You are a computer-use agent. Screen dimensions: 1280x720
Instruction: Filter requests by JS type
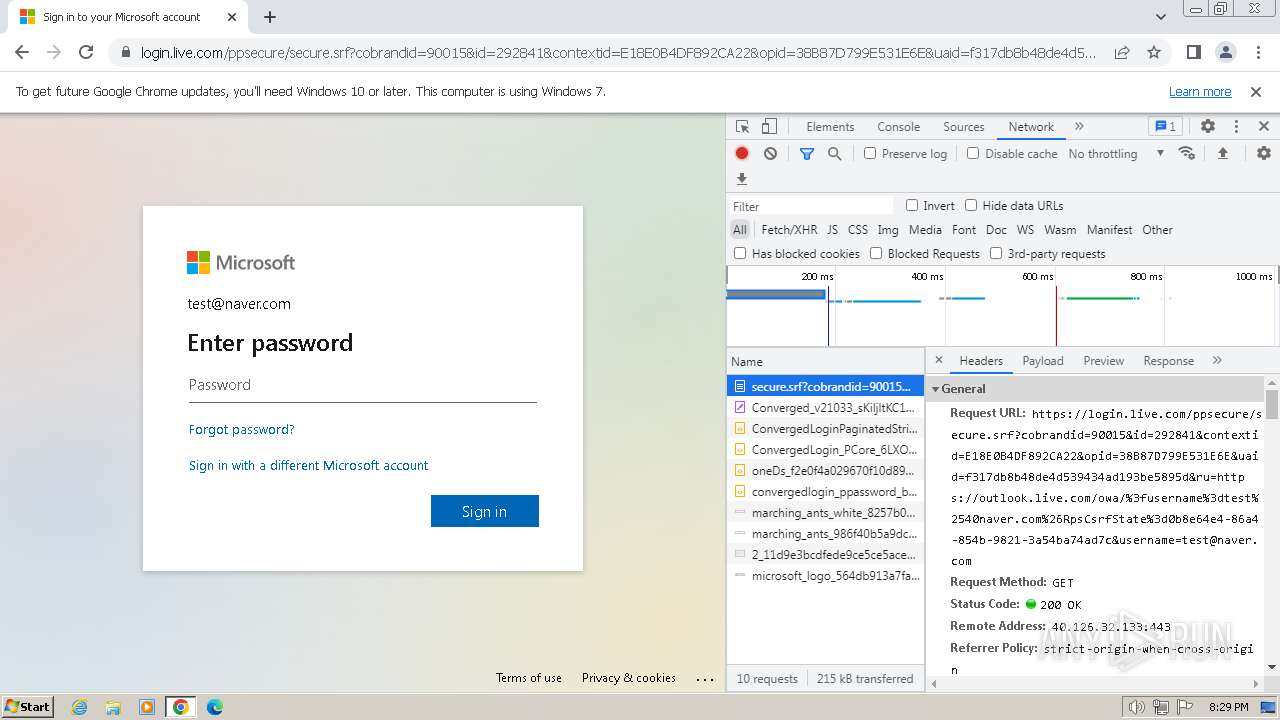(x=832, y=229)
